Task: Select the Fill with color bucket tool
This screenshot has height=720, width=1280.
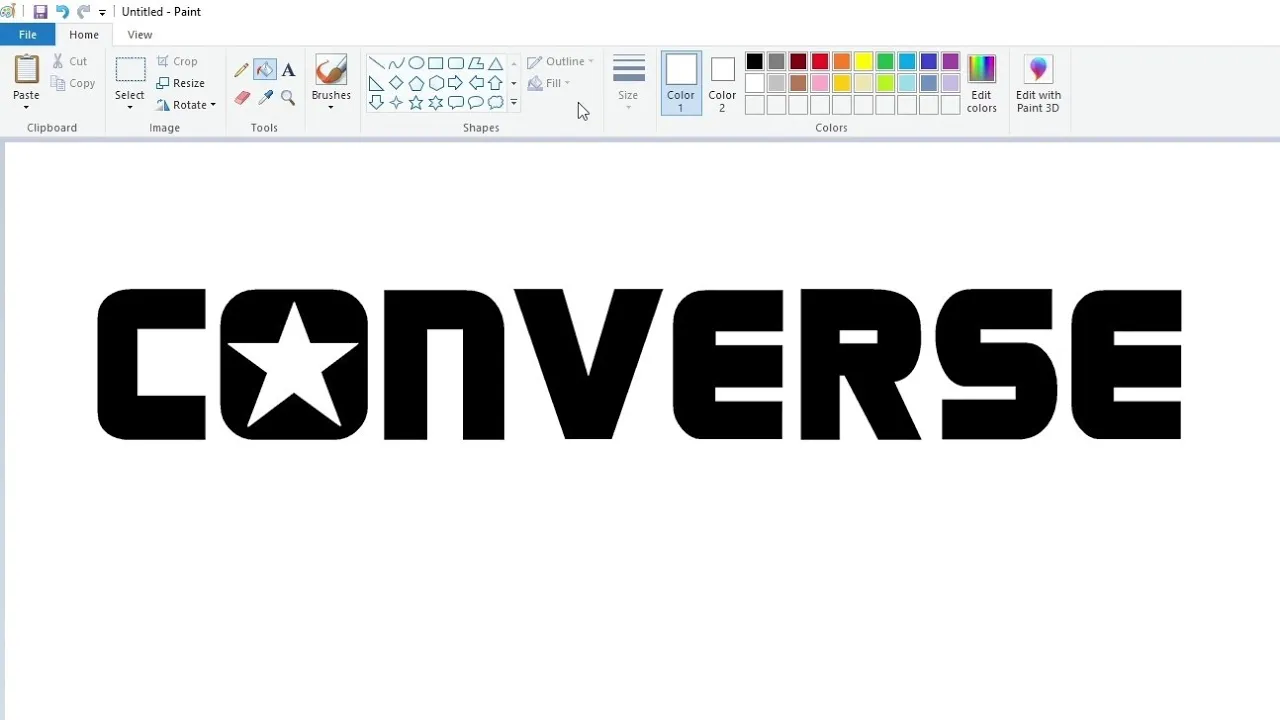Action: [x=264, y=70]
